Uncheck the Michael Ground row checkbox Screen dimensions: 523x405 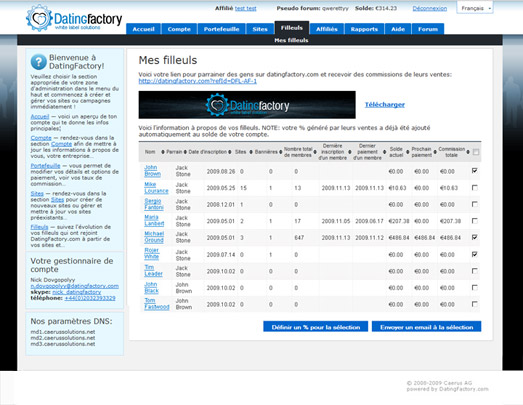(475, 237)
